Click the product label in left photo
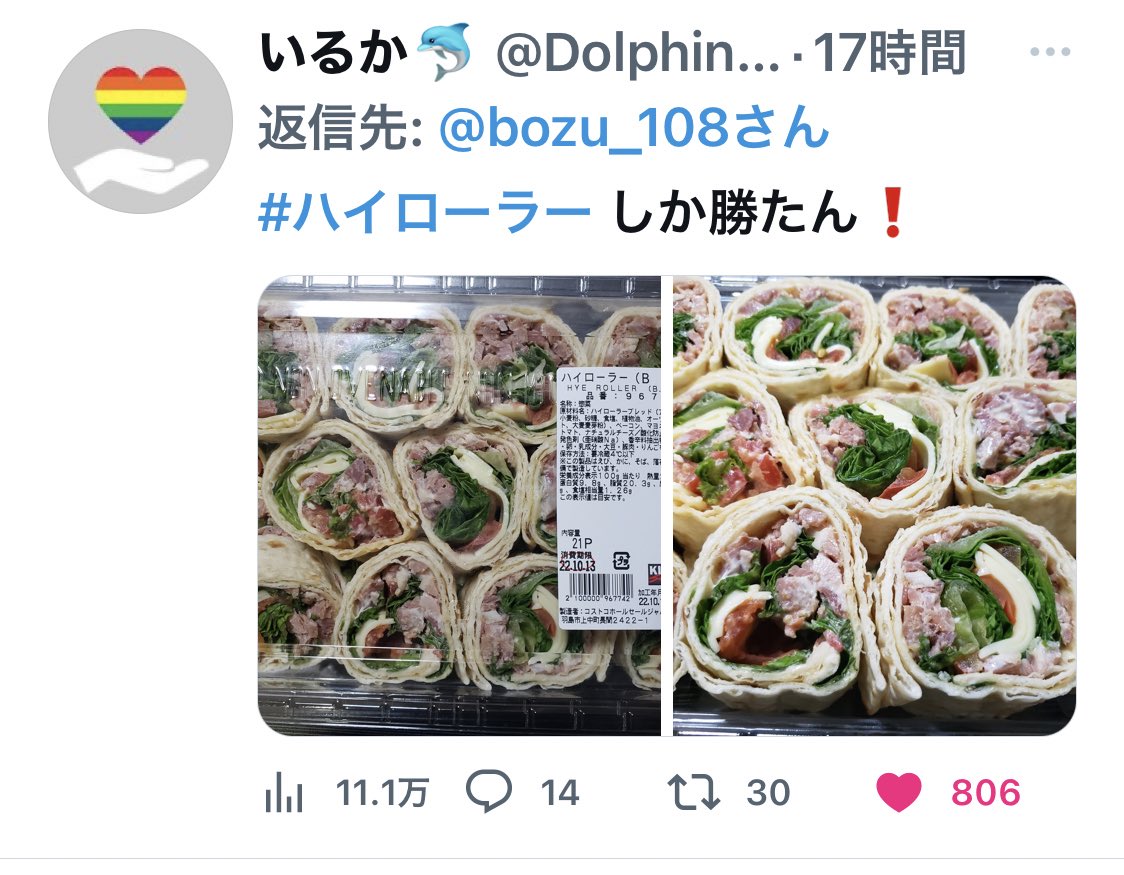This screenshot has height=875, width=1124. click(609, 498)
